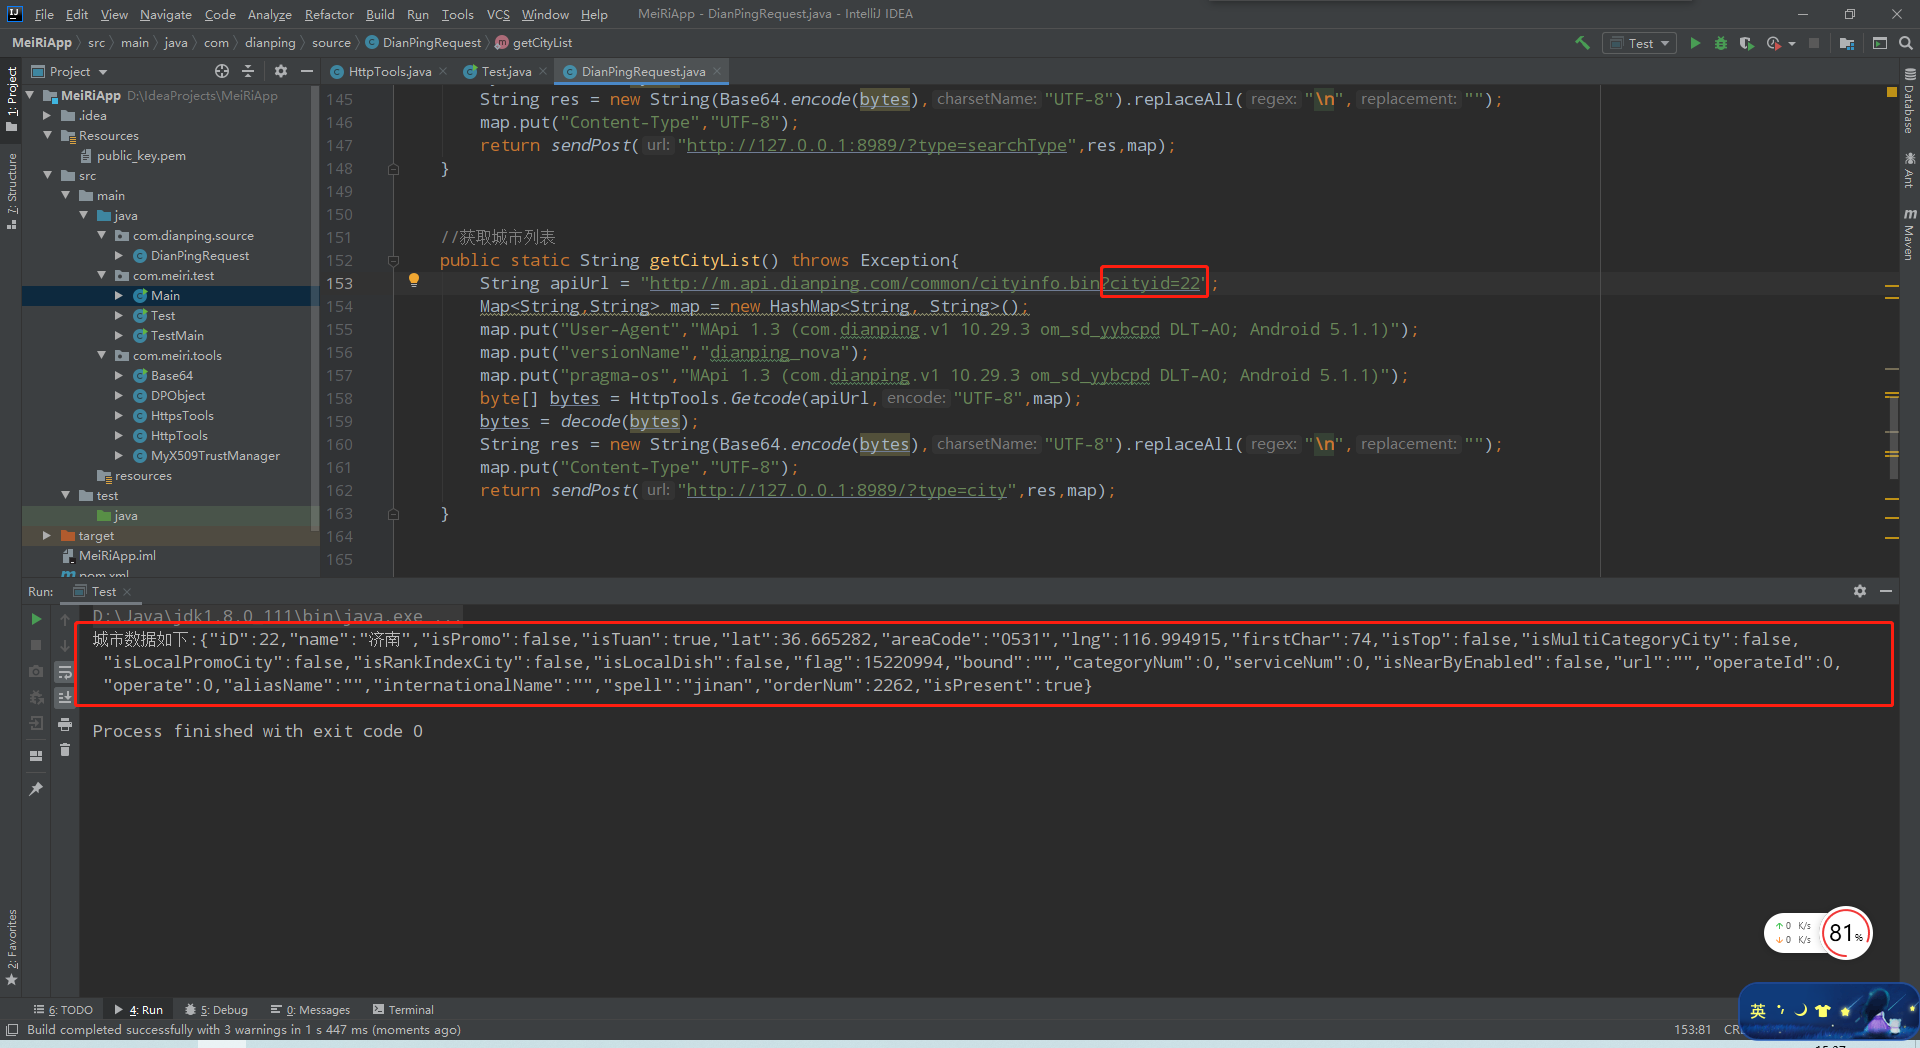Click collapse all icon in Project panel

coord(248,71)
